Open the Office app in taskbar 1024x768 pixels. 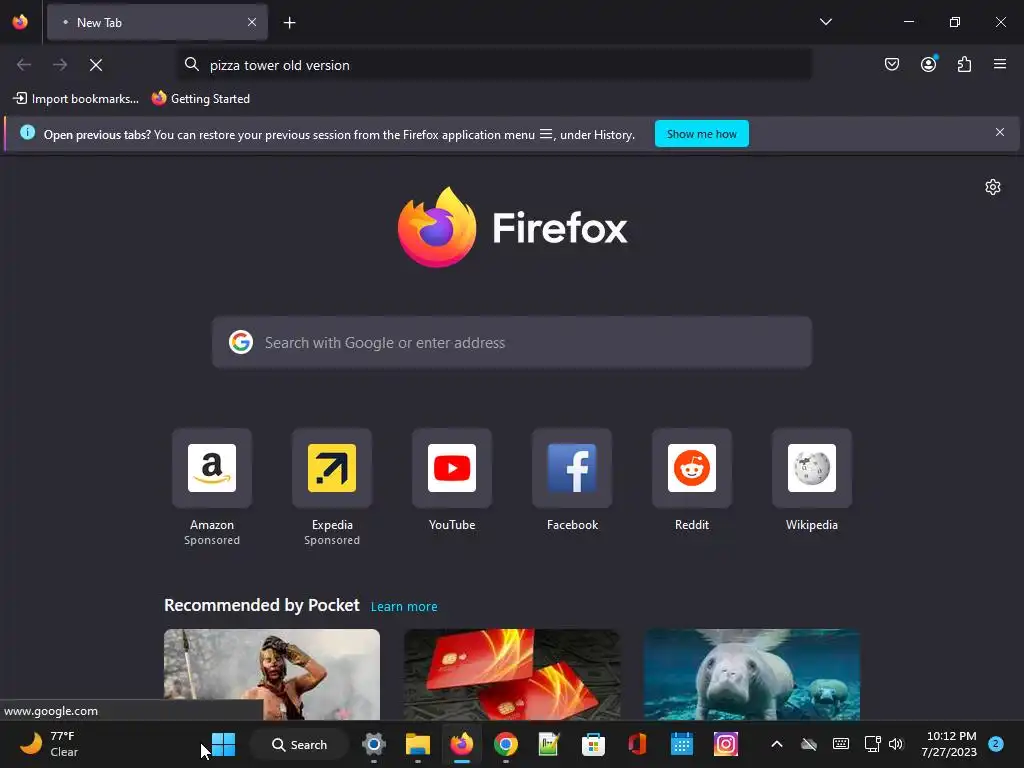637,744
